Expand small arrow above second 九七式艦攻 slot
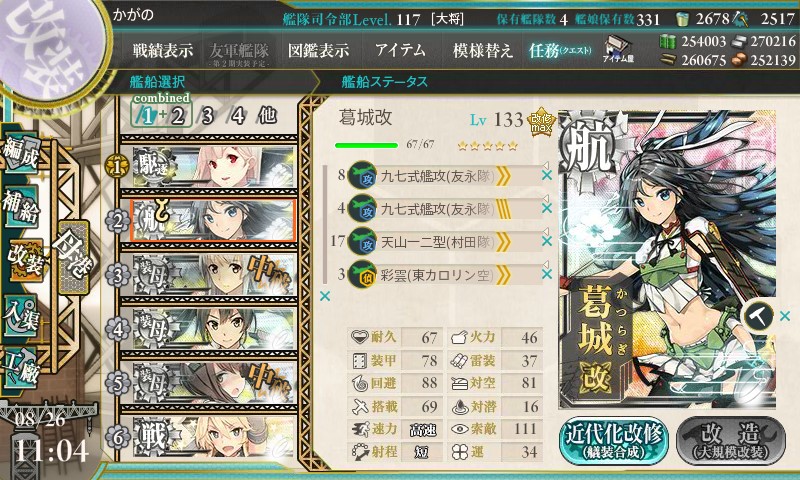Image resolution: width=800 pixels, height=480 pixels. pos(545,198)
